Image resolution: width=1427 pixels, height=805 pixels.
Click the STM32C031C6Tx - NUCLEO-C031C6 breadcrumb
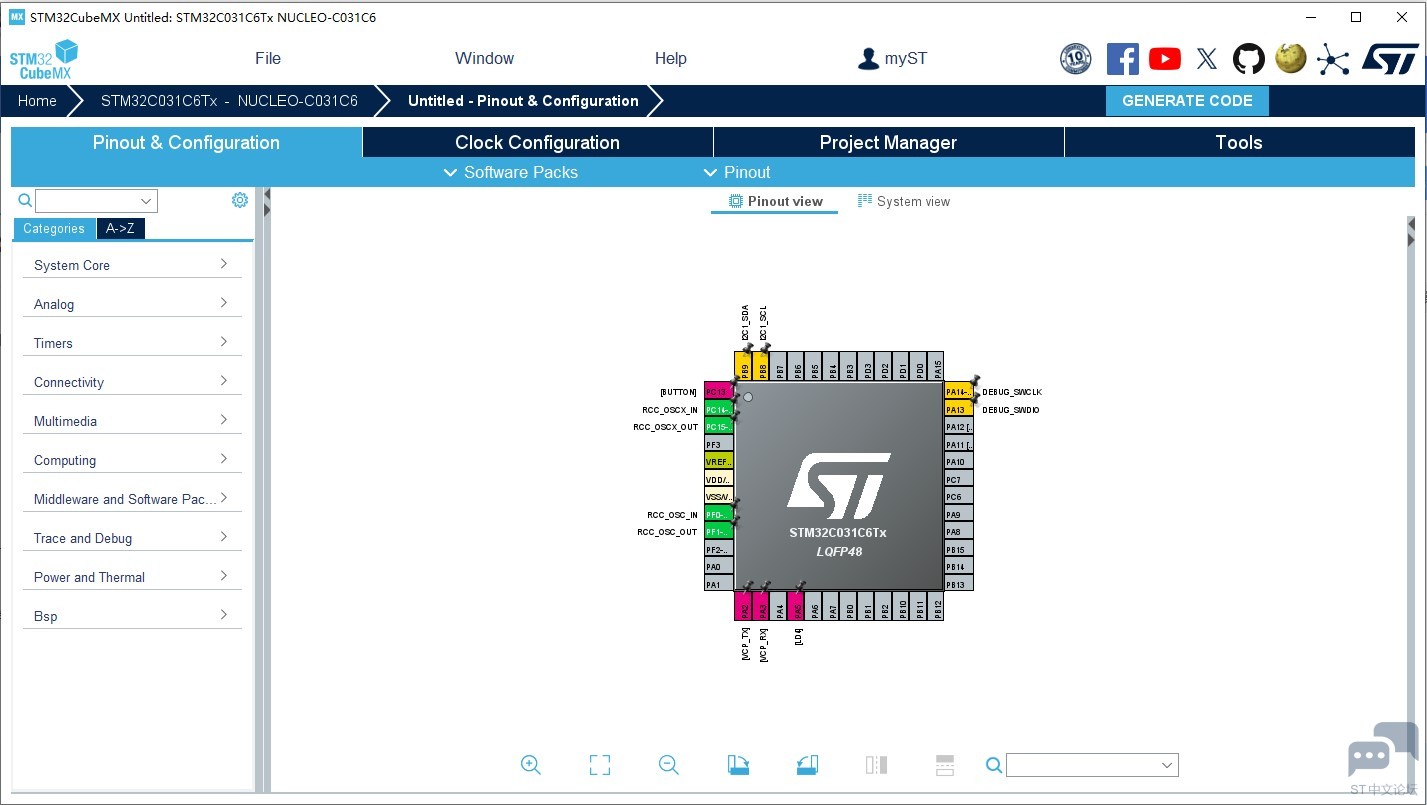click(x=229, y=101)
